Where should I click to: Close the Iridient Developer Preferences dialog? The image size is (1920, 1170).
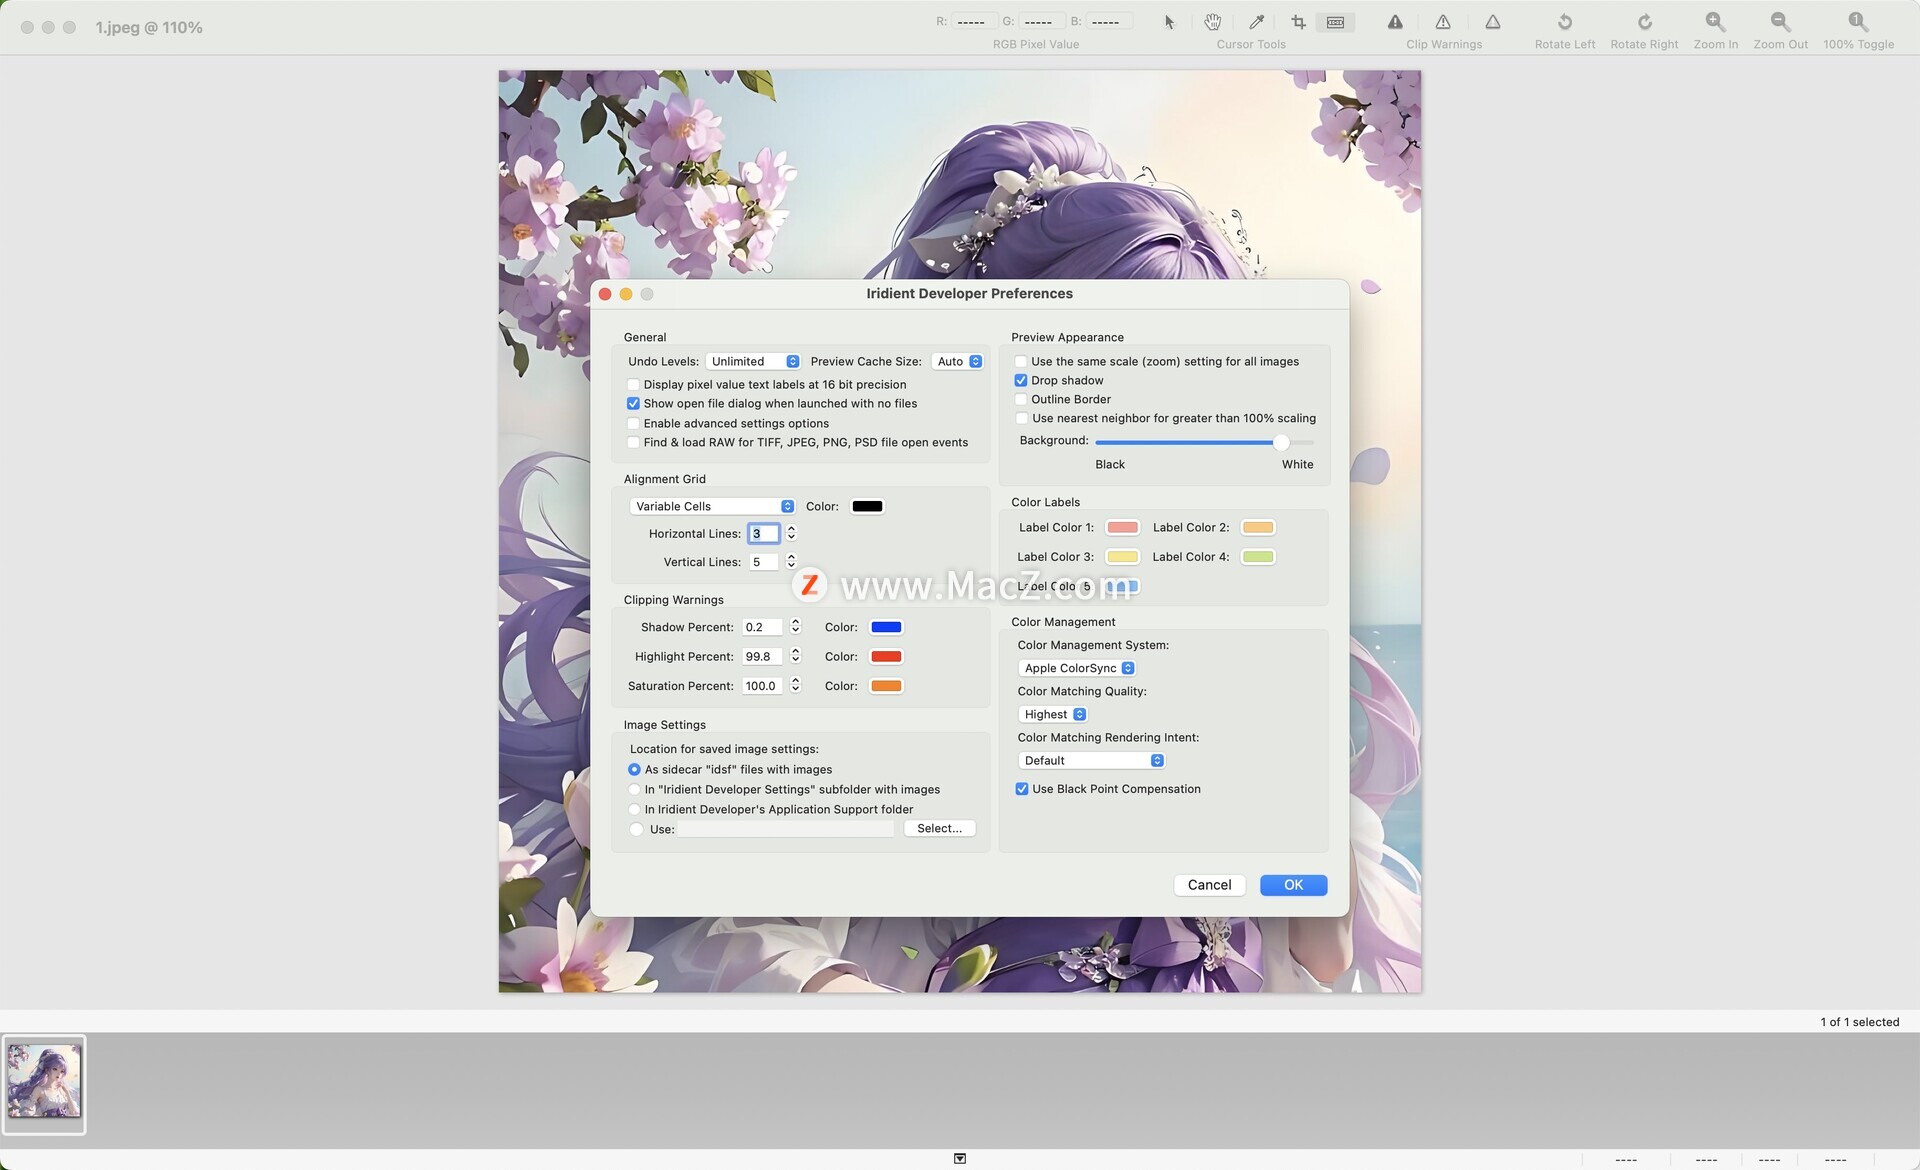pyautogui.click(x=605, y=294)
